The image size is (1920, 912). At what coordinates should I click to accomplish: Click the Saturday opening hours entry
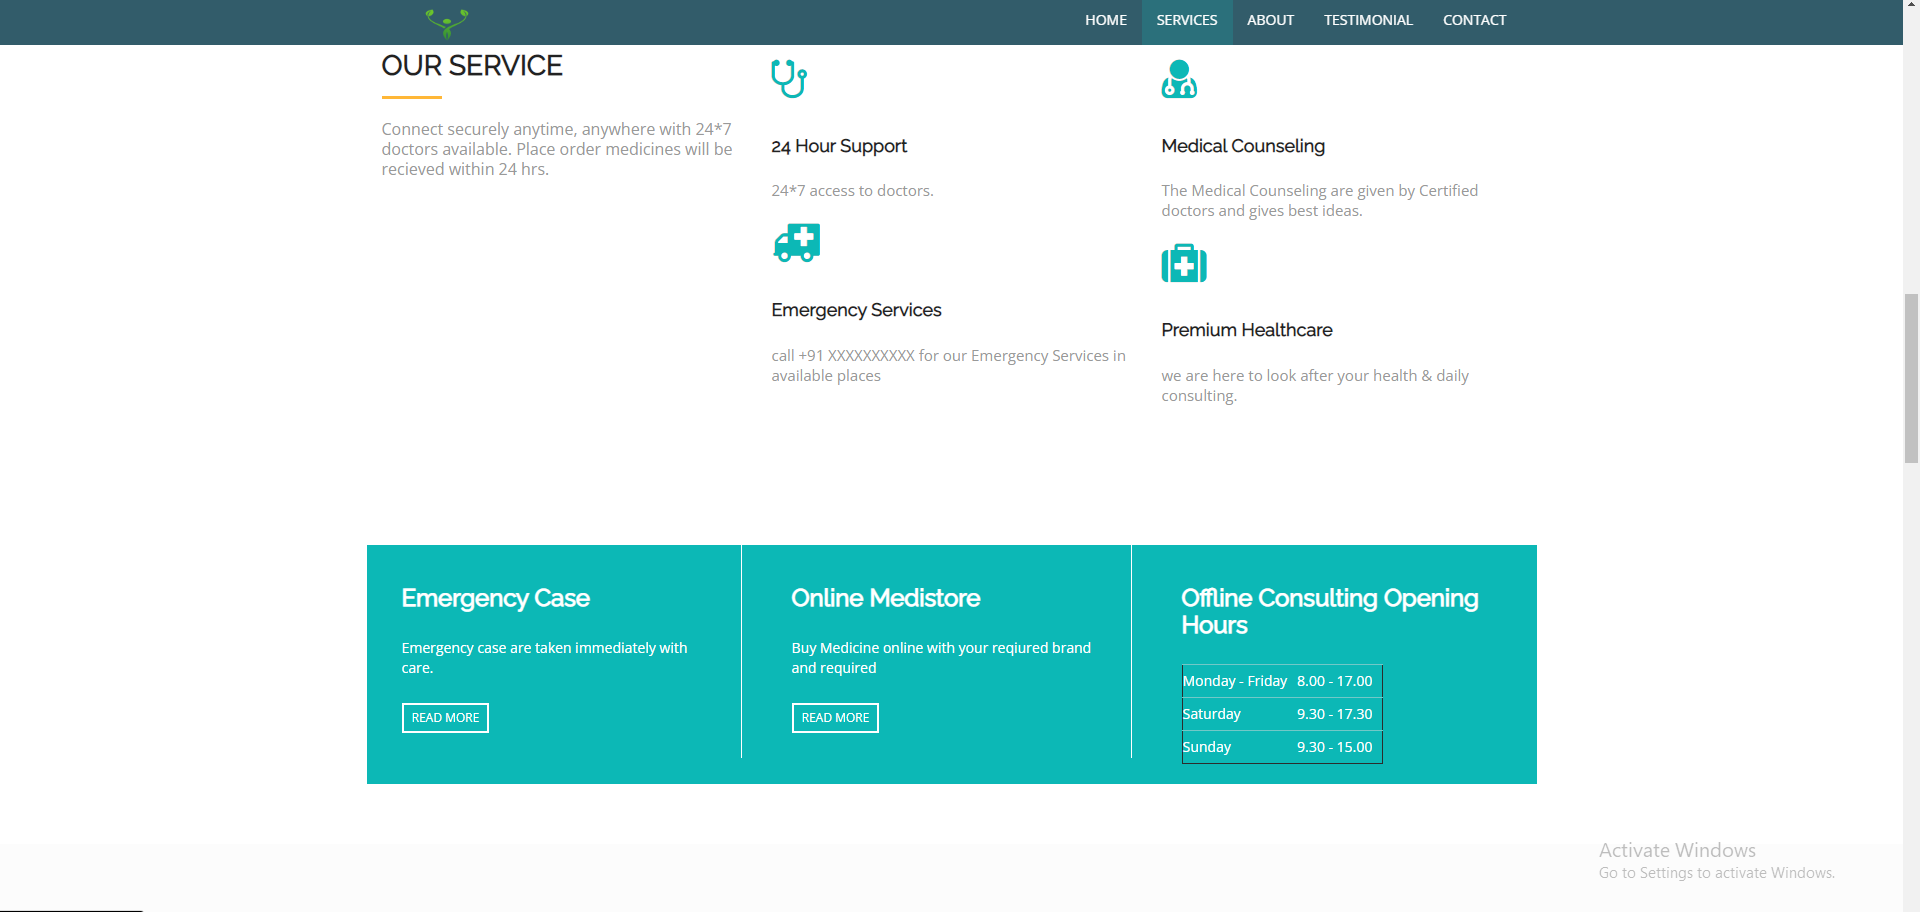point(1281,714)
